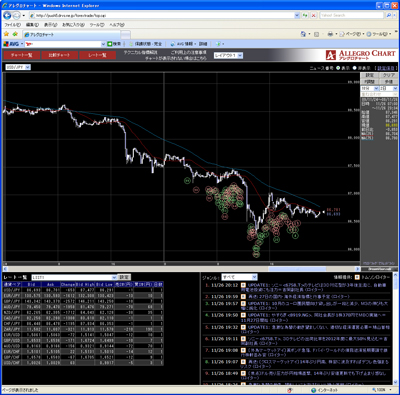Click the icon beside the 11/26 19:50 news item
400x395 pixels.
(x=243, y=315)
